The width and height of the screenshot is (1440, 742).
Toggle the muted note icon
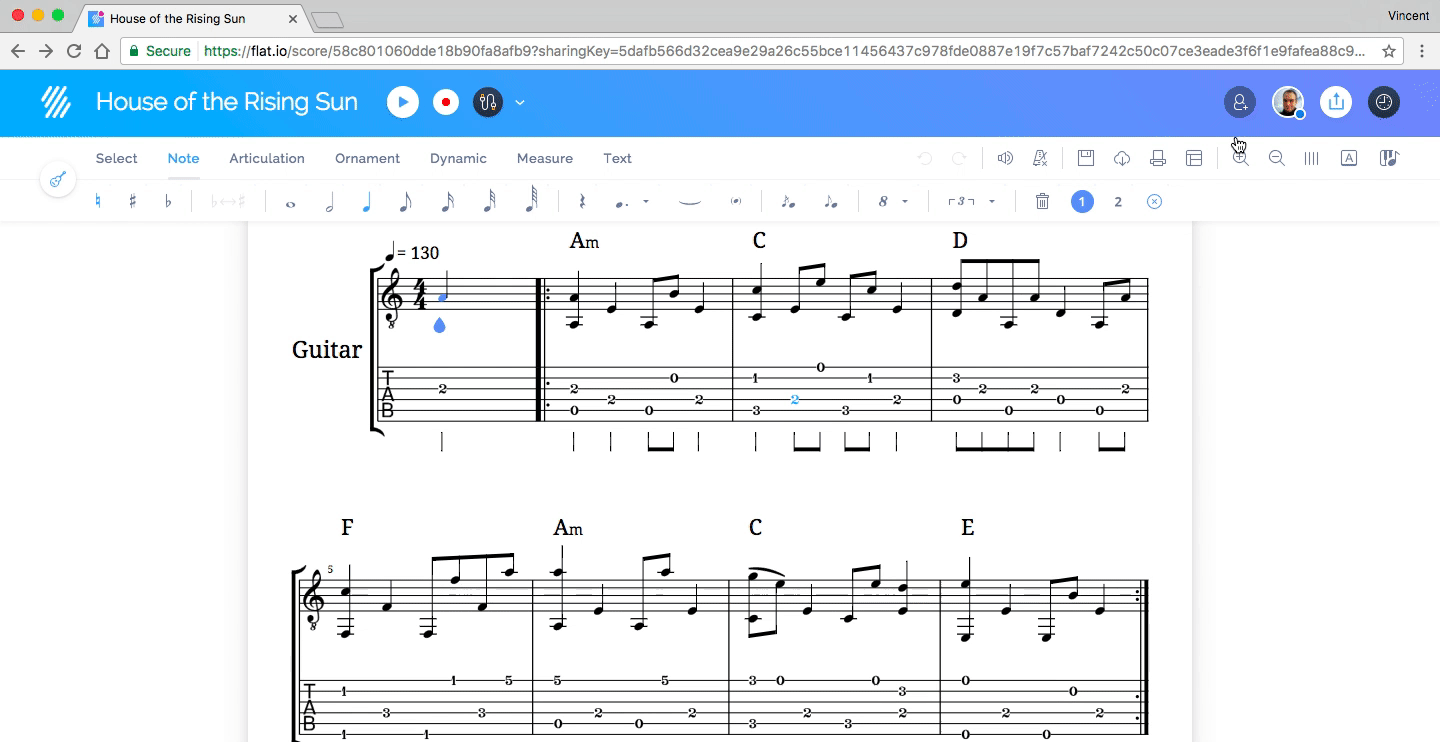coord(1040,158)
